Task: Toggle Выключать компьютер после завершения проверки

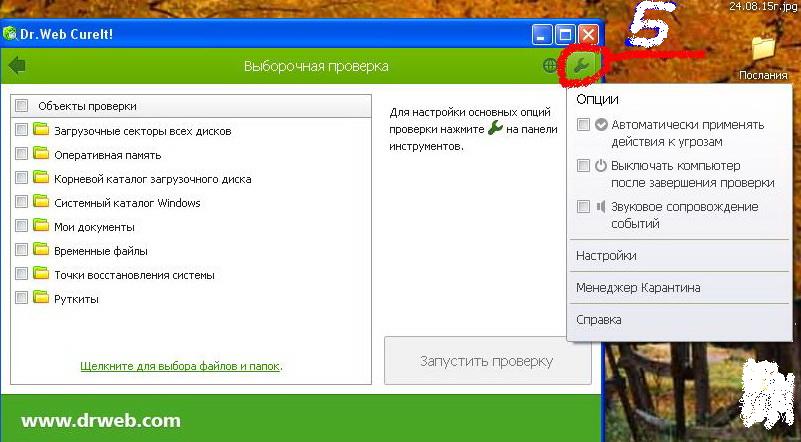Action: tap(583, 166)
